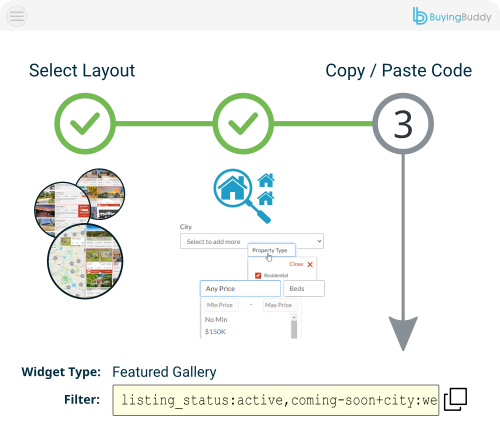The height and width of the screenshot is (442, 500).
Task: Open the City select dropdown
Action: pos(252,241)
